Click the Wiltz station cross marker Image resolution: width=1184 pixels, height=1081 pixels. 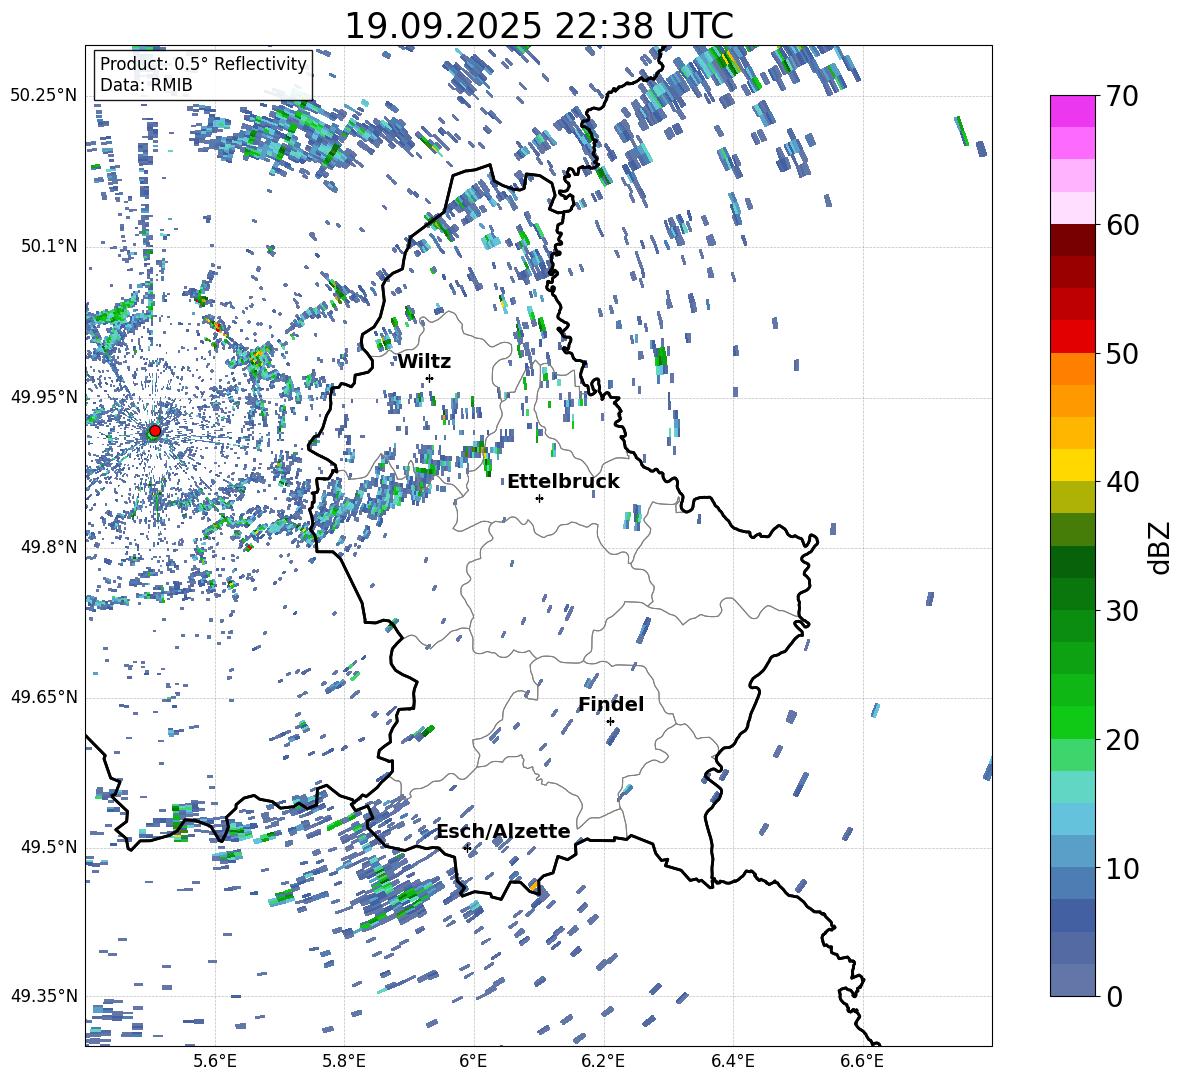tap(430, 378)
